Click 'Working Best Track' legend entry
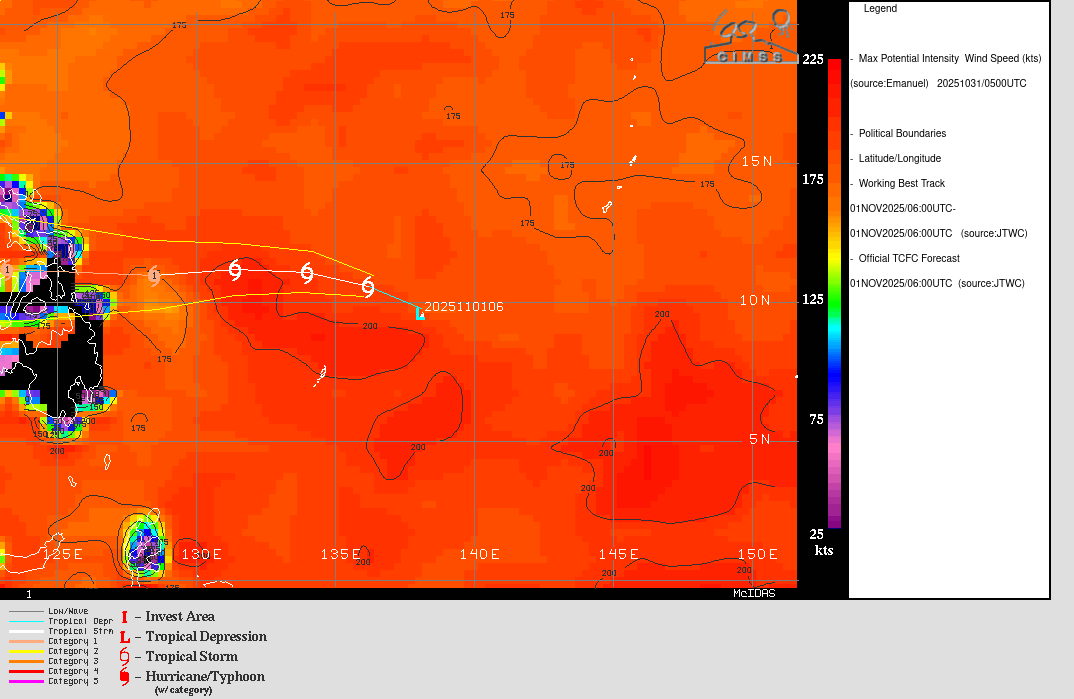 (x=901, y=184)
